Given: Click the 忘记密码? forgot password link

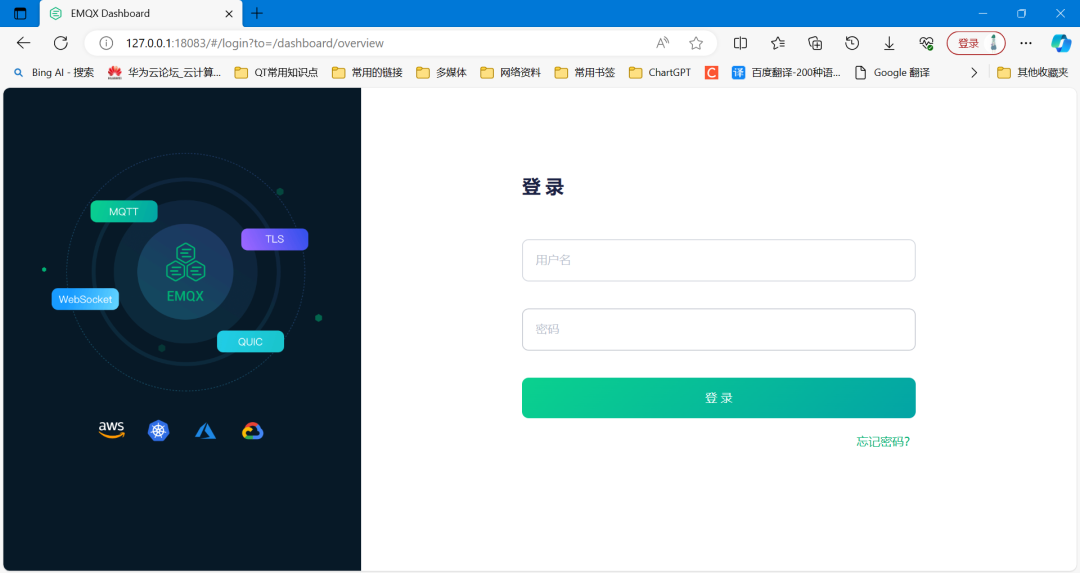Looking at the screenshot, I should pyautogui.click(x=882, y=441).
